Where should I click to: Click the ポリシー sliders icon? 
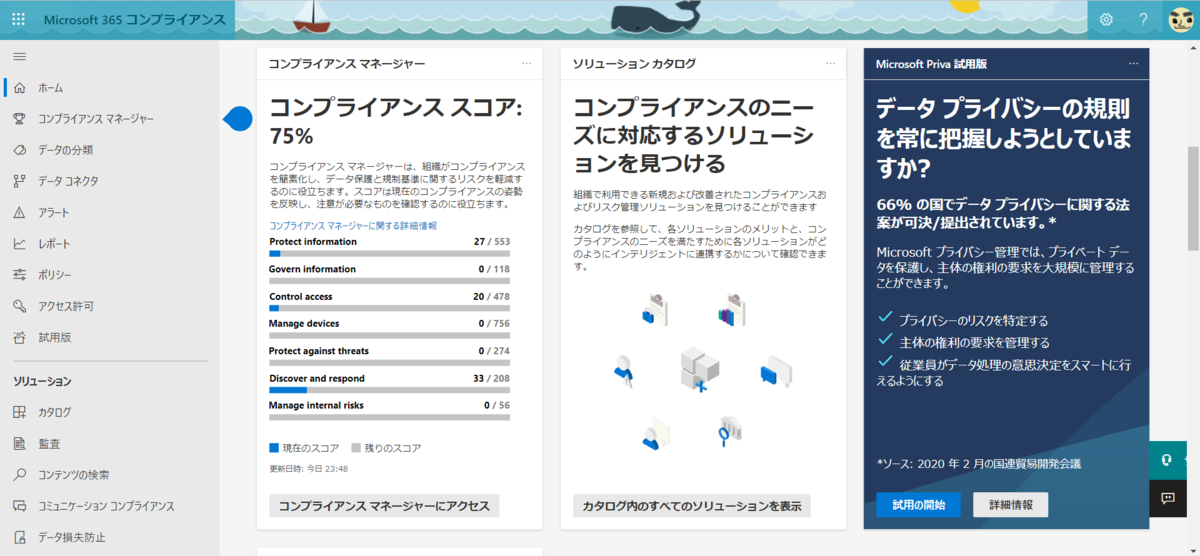[x=19, y=275]
